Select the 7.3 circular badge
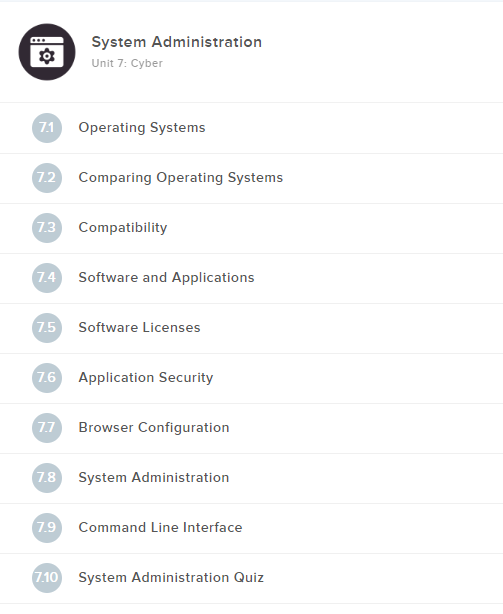 (47, 228)
